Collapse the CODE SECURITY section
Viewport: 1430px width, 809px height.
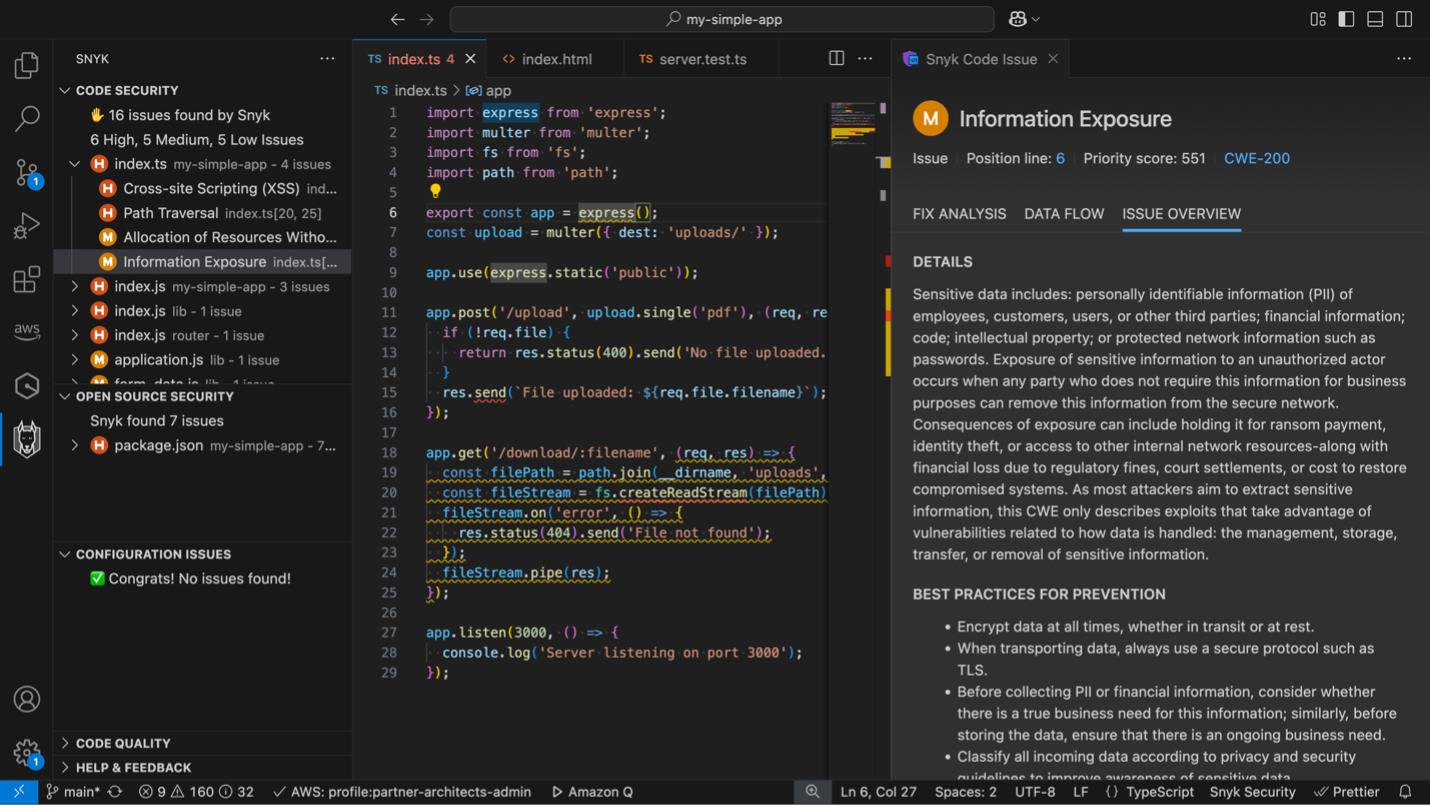click(x=66, y=90)
